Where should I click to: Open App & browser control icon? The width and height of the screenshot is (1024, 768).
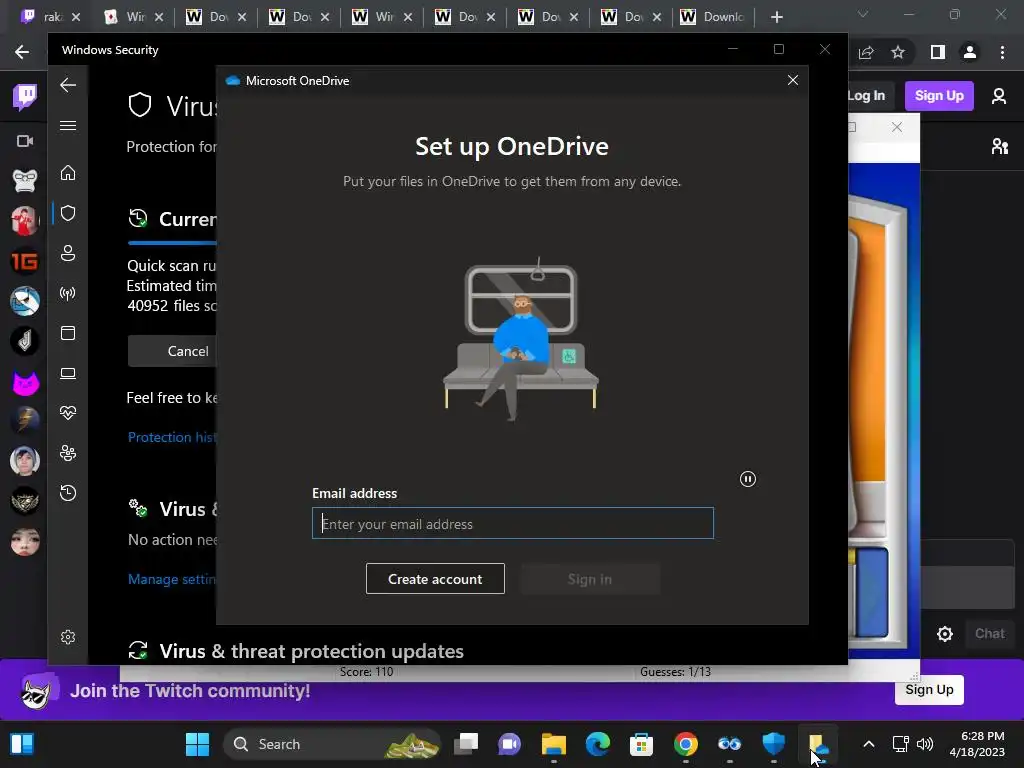[x=68, y=333]
